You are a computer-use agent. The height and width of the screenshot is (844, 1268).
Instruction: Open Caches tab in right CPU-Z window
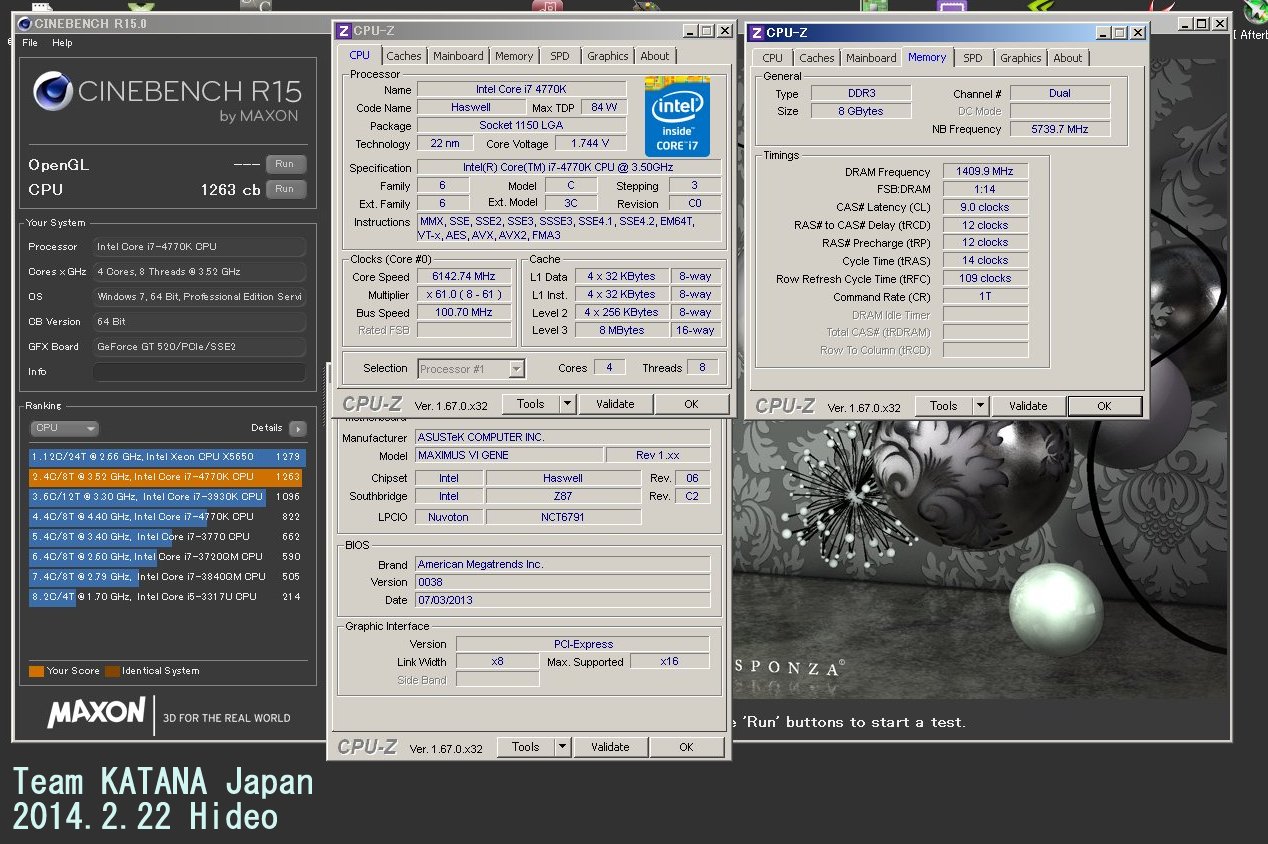click(817, 59)
